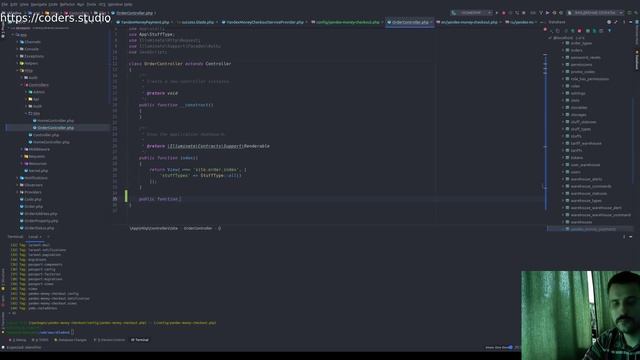Viewport: 640px width, 360px height.
Task: Click the plus add icon in Database toolbar
Action: [x=551, y=31]
